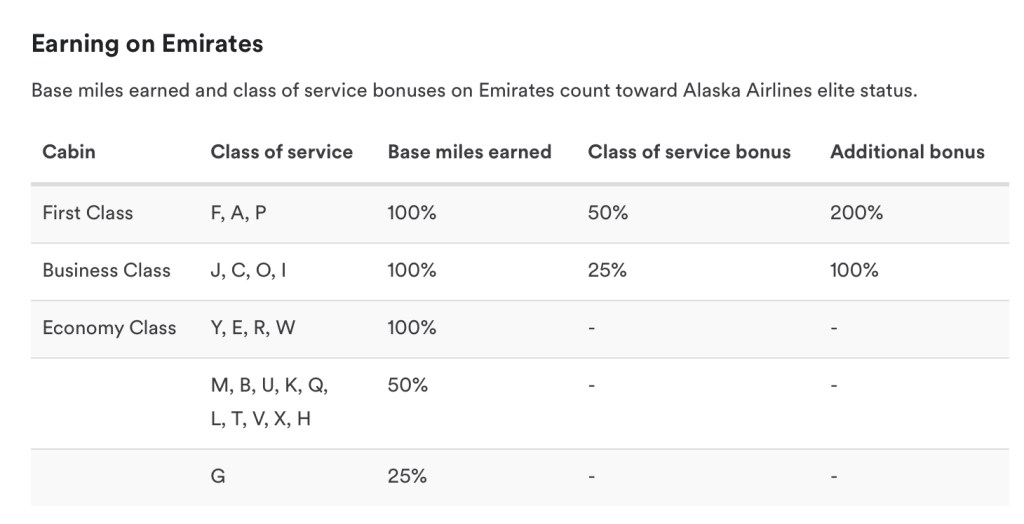
Task: Click the "Earning on Emirates" heading
Action: (x=147, y=44)
